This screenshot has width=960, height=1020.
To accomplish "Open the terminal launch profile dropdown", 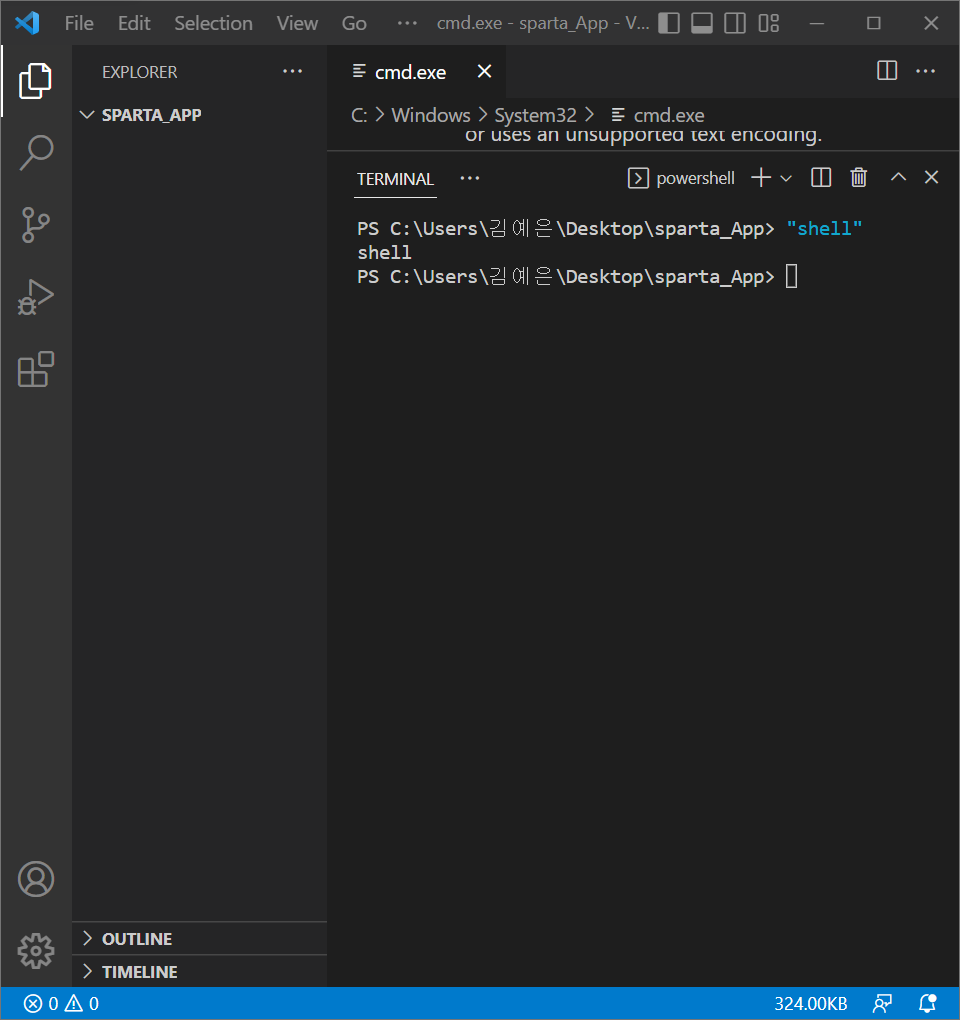I will 786,178.
